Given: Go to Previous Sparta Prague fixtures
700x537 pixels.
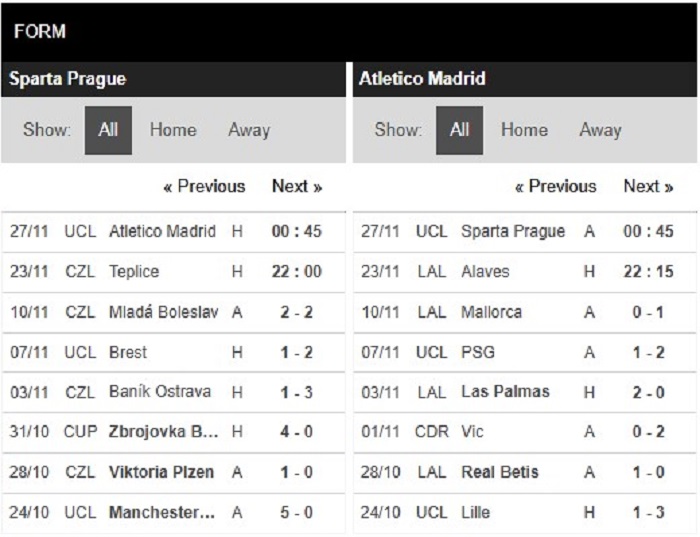Looking at the screenshot, I should 204,186.
